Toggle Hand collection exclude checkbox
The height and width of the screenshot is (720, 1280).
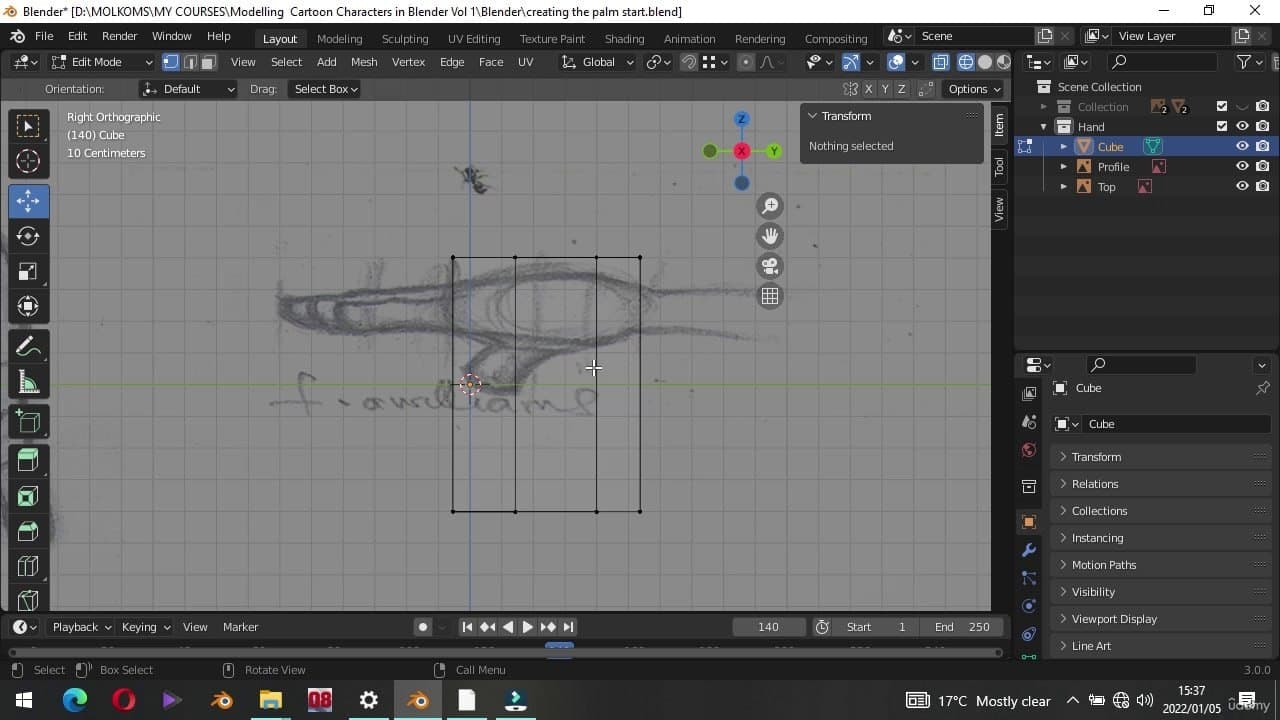tap(1221, 126)
